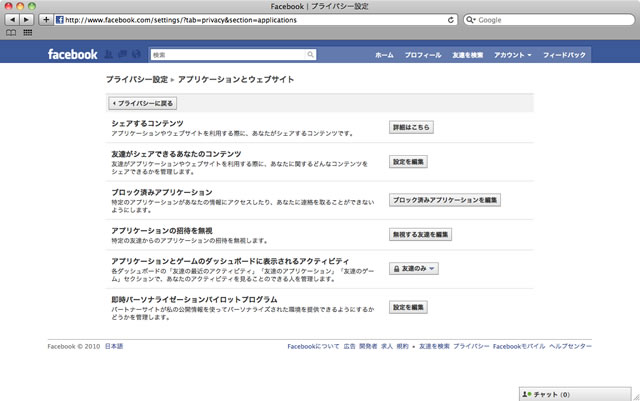Click the lock icon on 友達のみ
The height and width of the screenshot is (401, 640).
click(396, 269)
